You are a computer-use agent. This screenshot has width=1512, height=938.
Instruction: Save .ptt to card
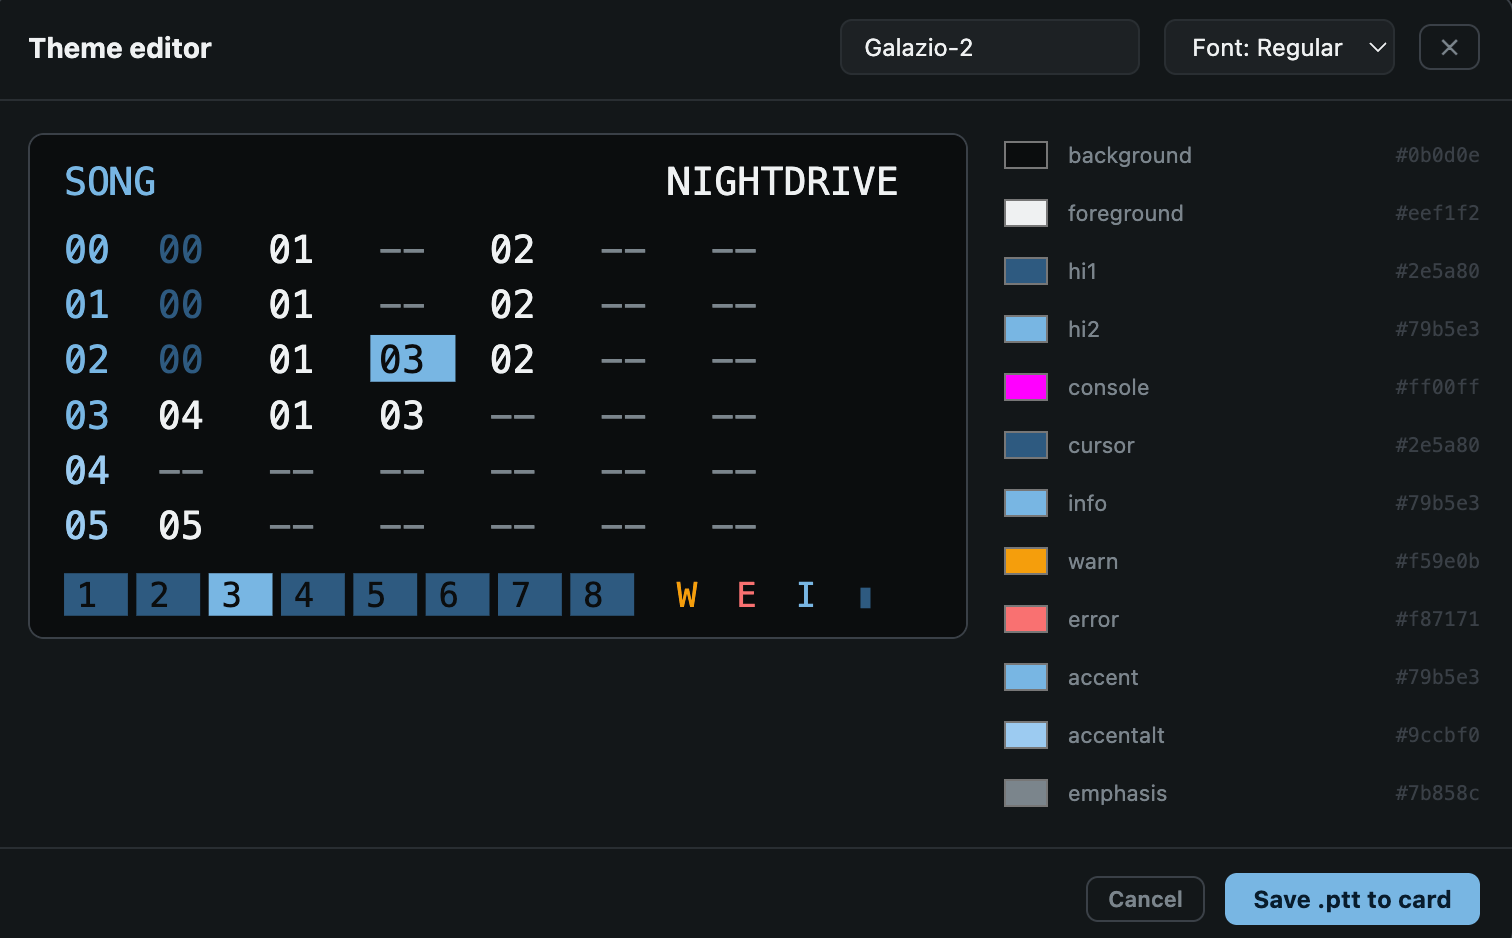[1352, 899]
